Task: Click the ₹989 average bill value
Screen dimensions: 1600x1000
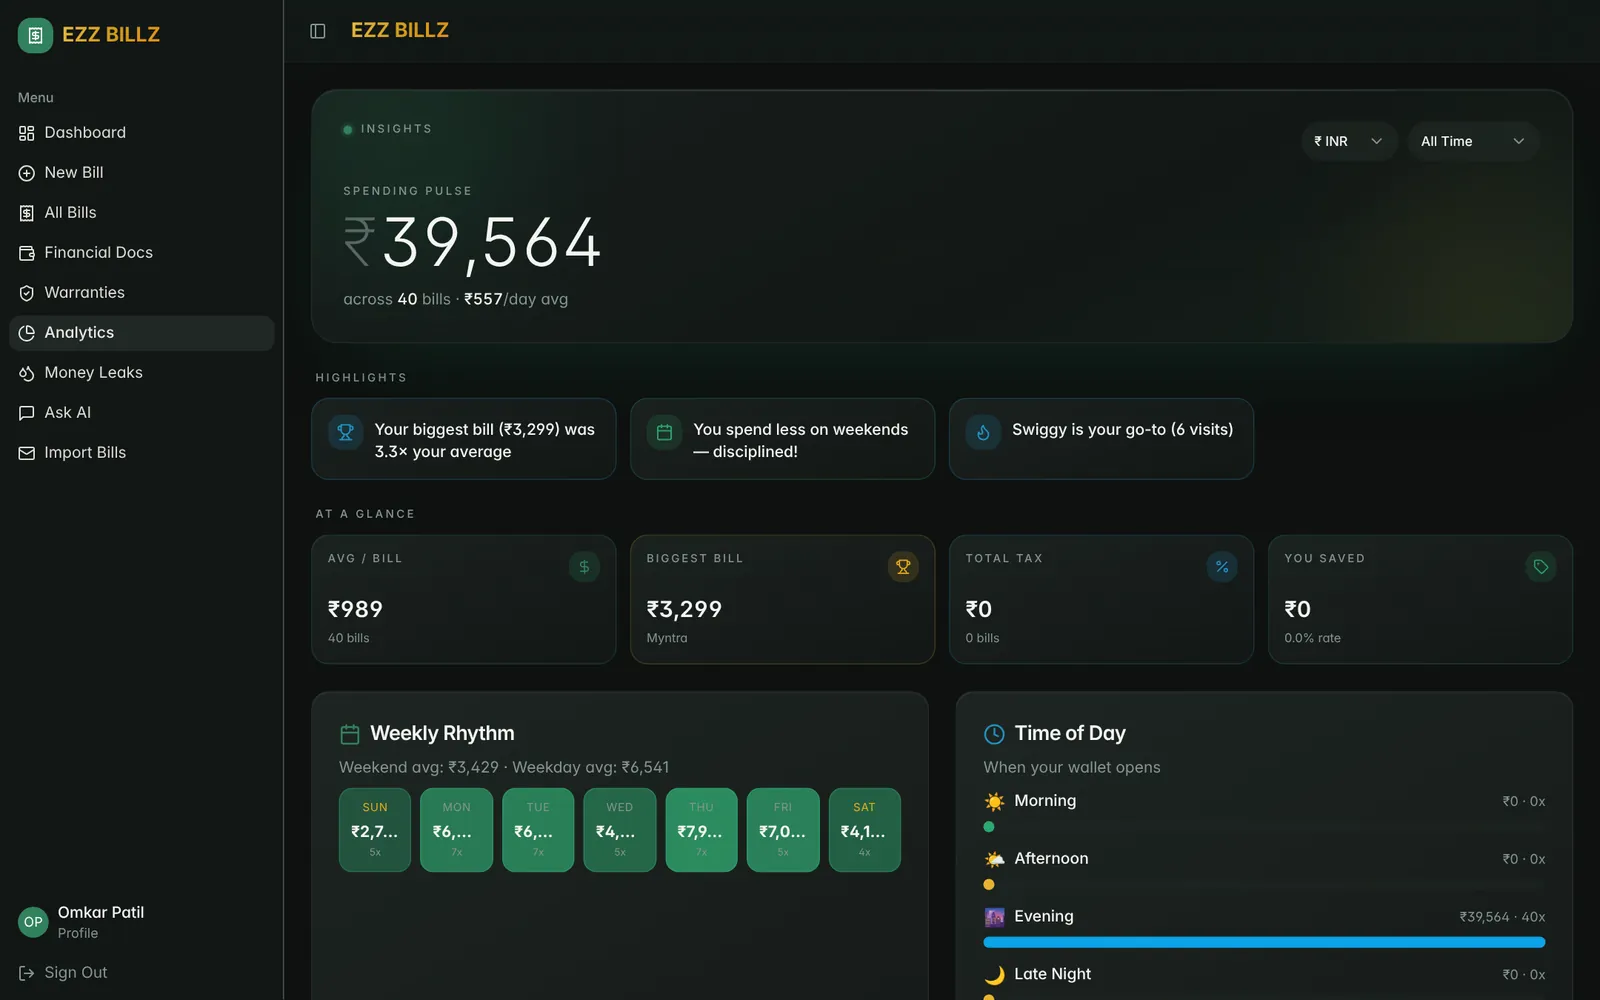Action: [355, 609]
